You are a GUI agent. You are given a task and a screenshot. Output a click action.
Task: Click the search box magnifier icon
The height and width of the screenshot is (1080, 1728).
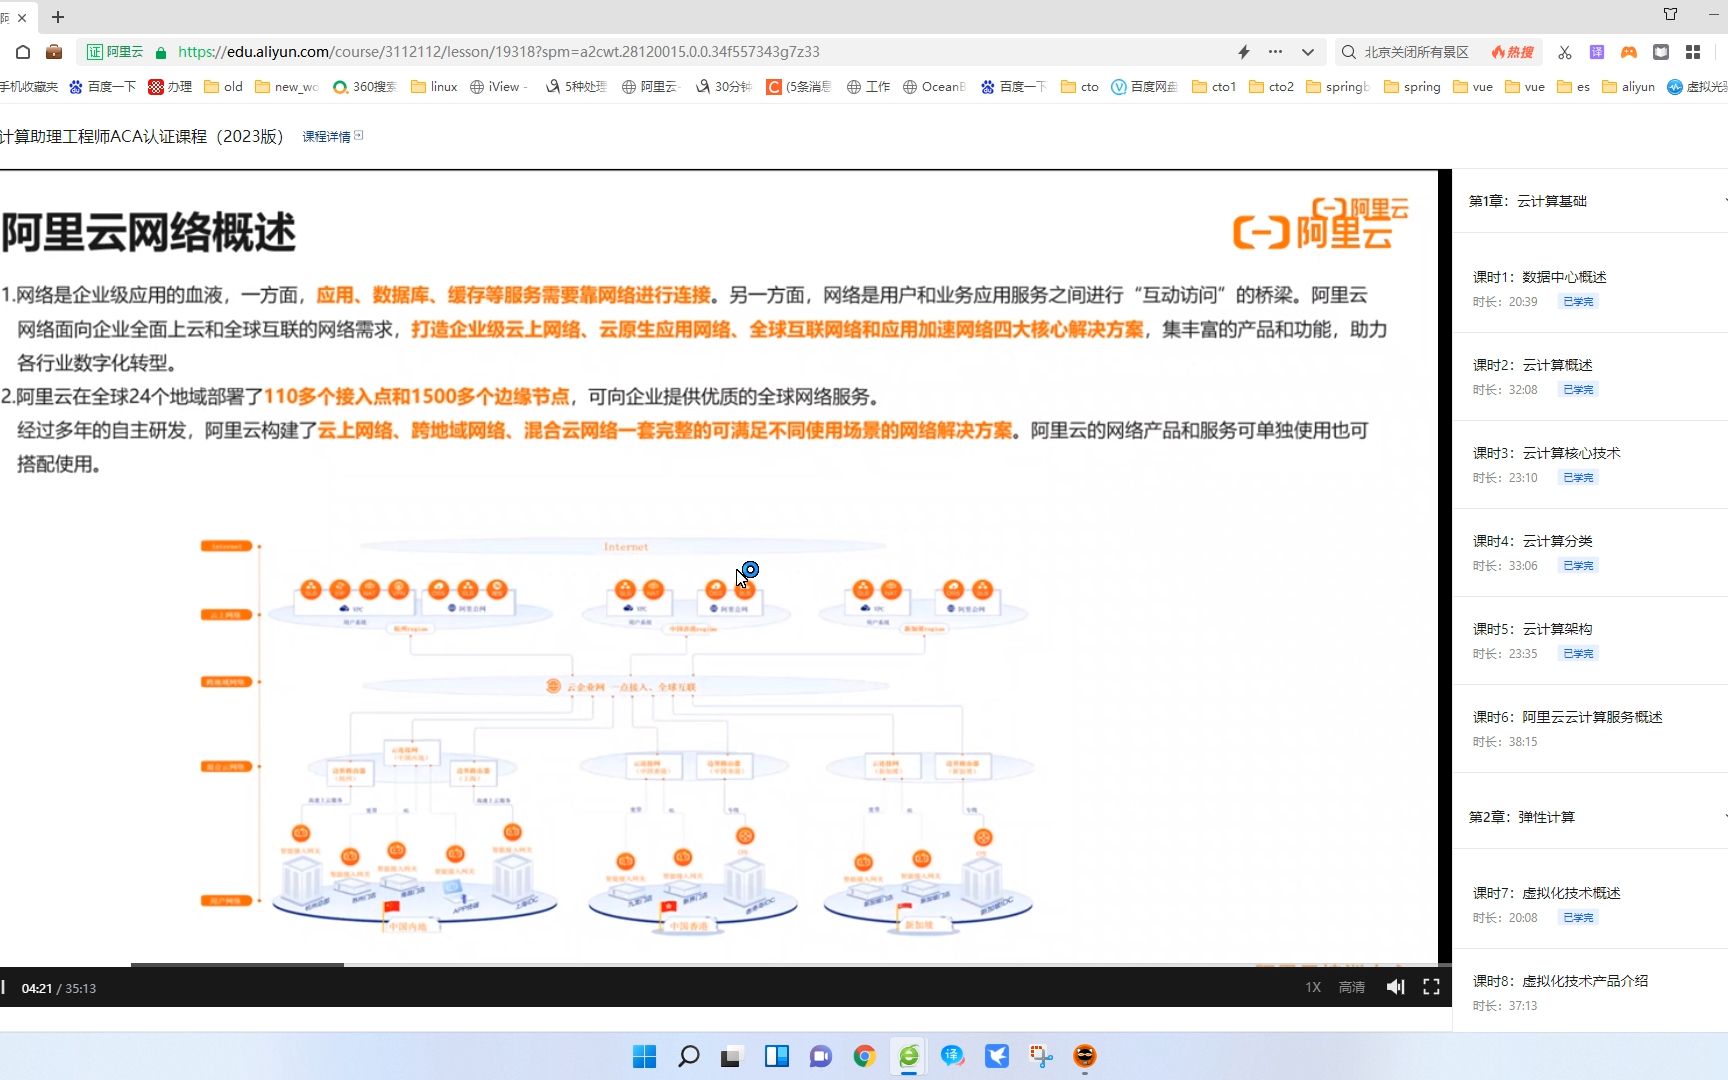pyautogui.click(x=1349, y=52)
